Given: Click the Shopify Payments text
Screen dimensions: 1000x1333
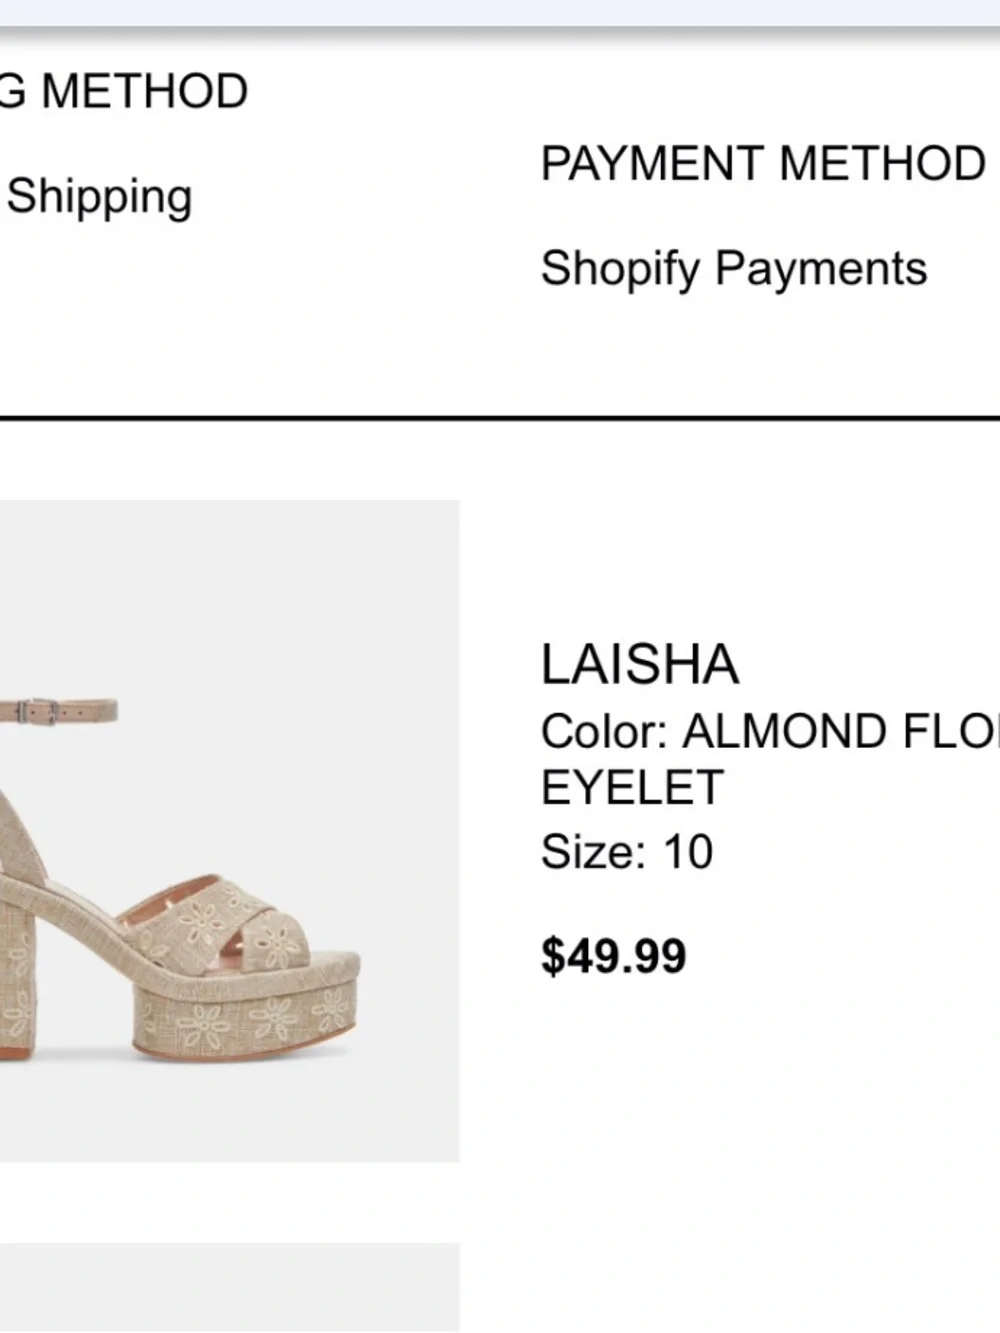Looking at the screenshot, I should [x=733, y=269].
